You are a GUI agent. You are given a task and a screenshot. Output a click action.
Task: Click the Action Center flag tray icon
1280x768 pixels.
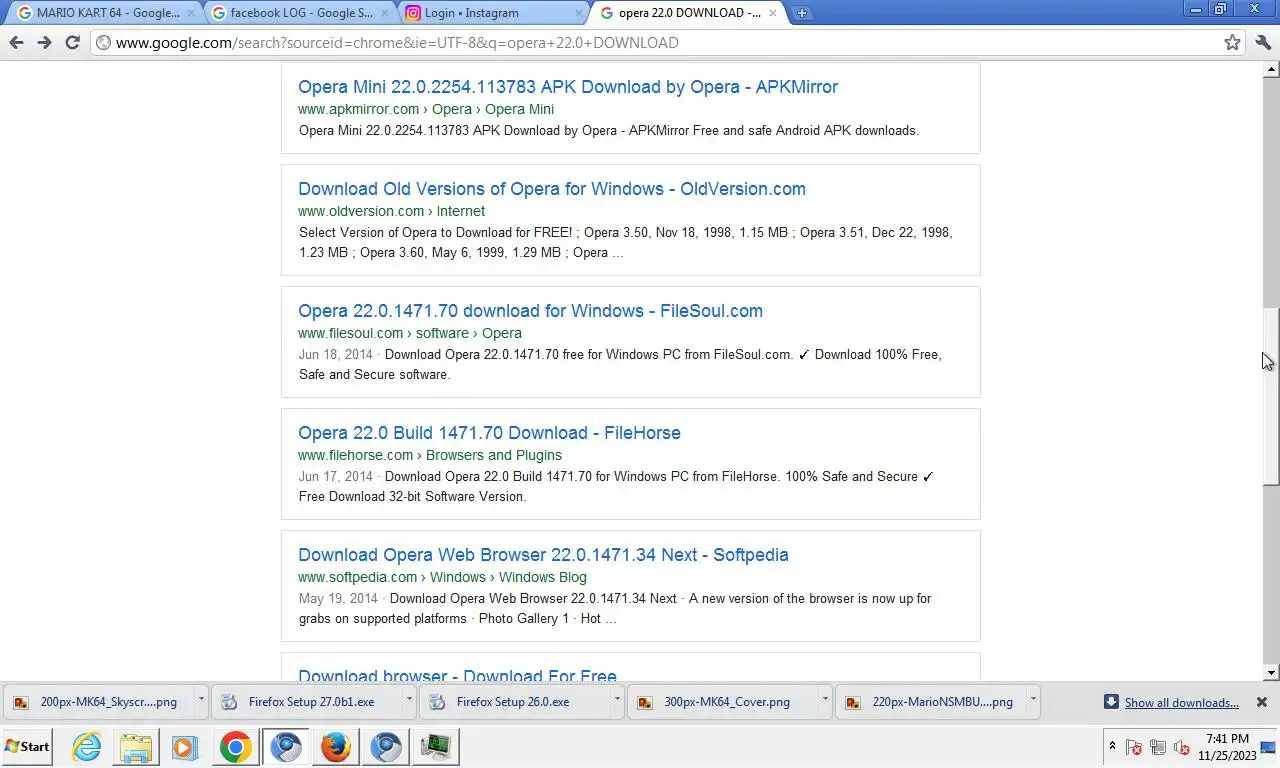[x=1134, y=747]
